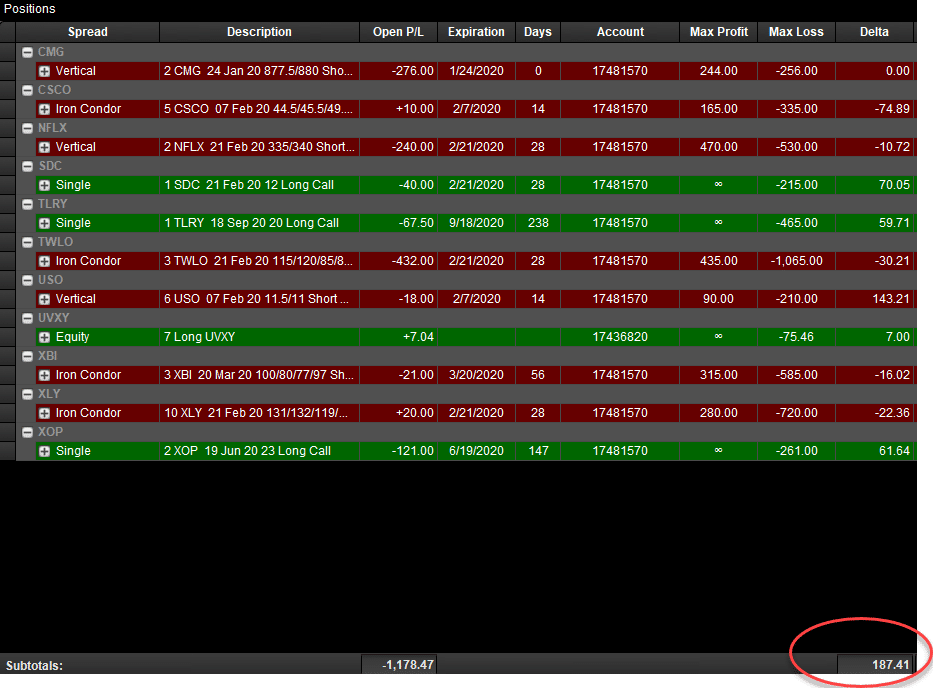Click the 238 days cell
The width and height of the screenshot is (933, 688).
tap(538, 223)
